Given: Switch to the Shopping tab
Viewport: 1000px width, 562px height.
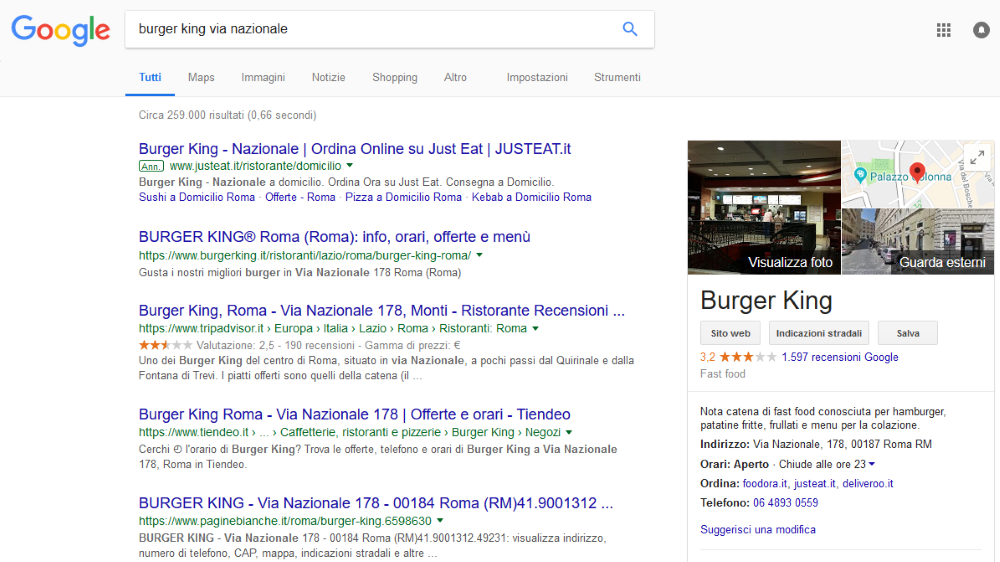Looking at the screenshot, I should [395, 77].
